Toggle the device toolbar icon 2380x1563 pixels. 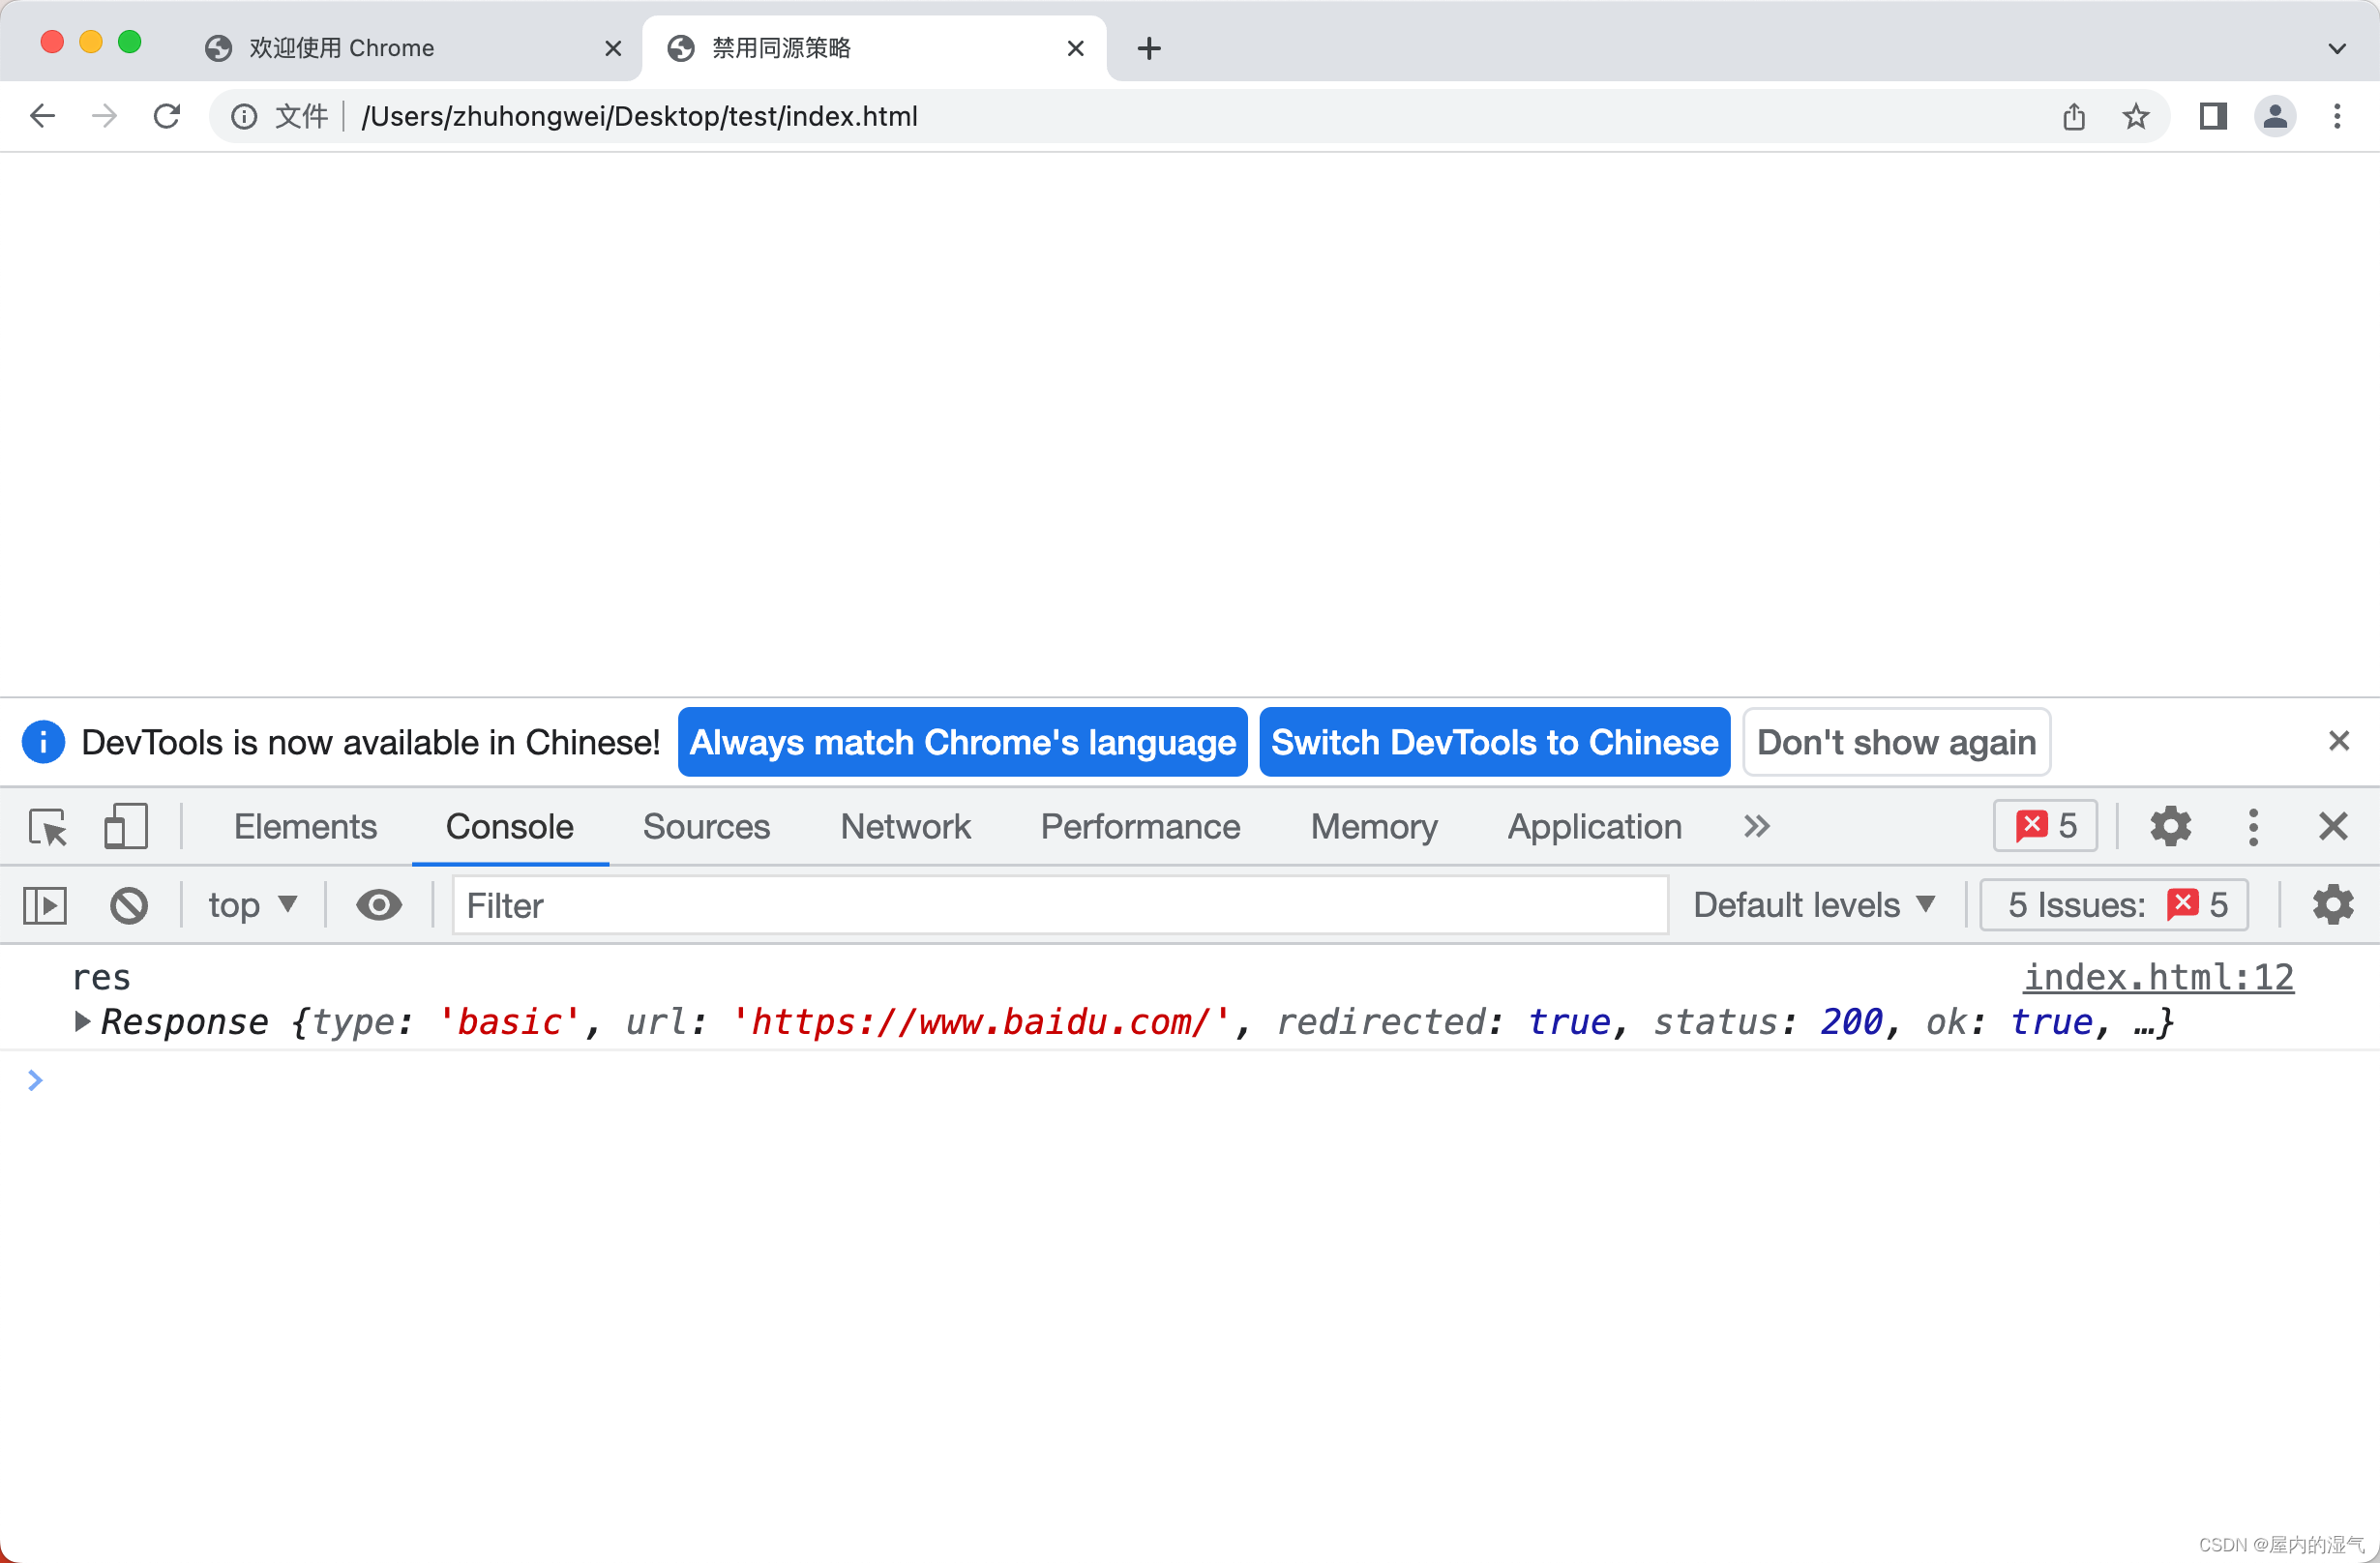point(125,827)
